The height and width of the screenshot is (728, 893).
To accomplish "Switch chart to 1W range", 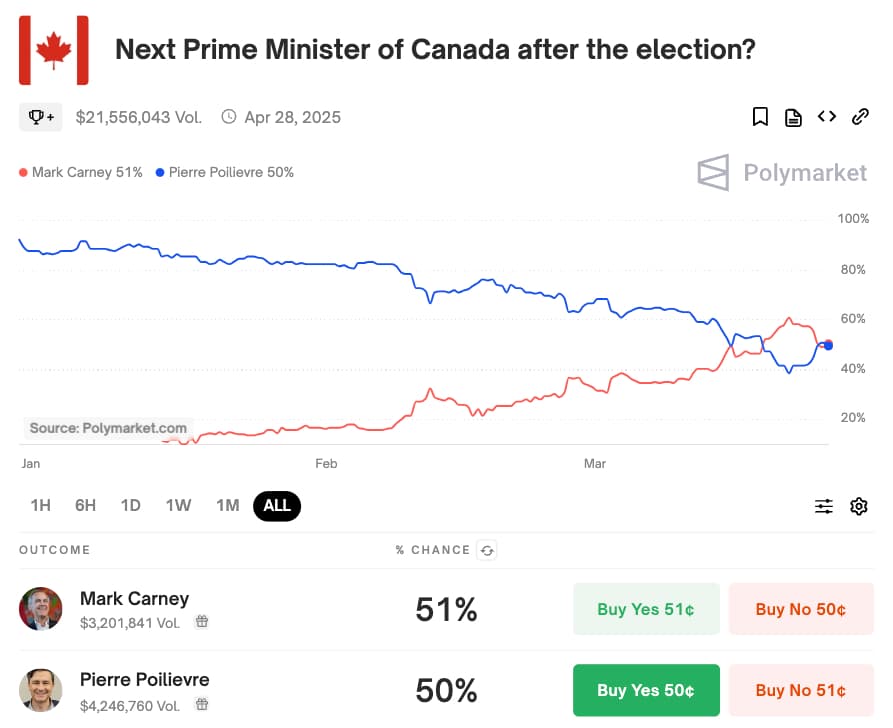I will tap(178, 505).
